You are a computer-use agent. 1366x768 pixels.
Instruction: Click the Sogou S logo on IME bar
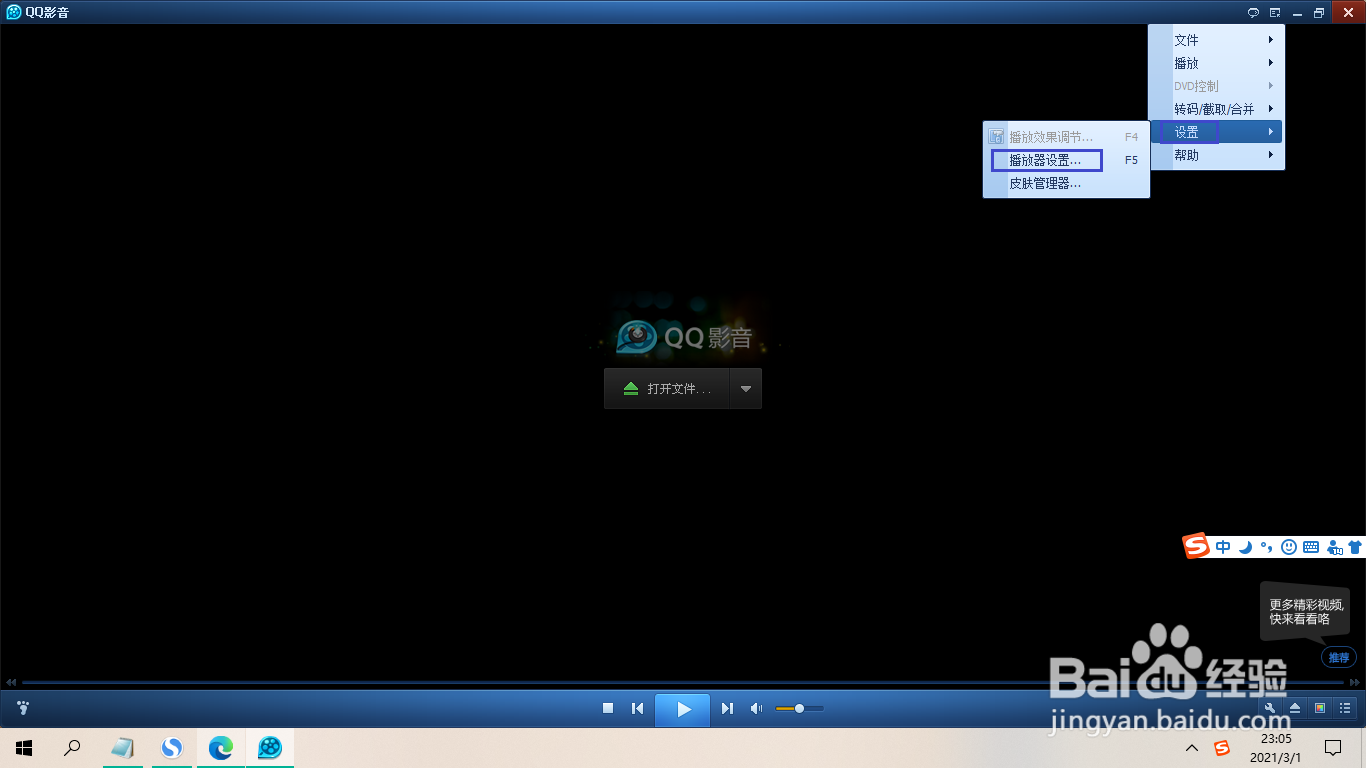1197,546
